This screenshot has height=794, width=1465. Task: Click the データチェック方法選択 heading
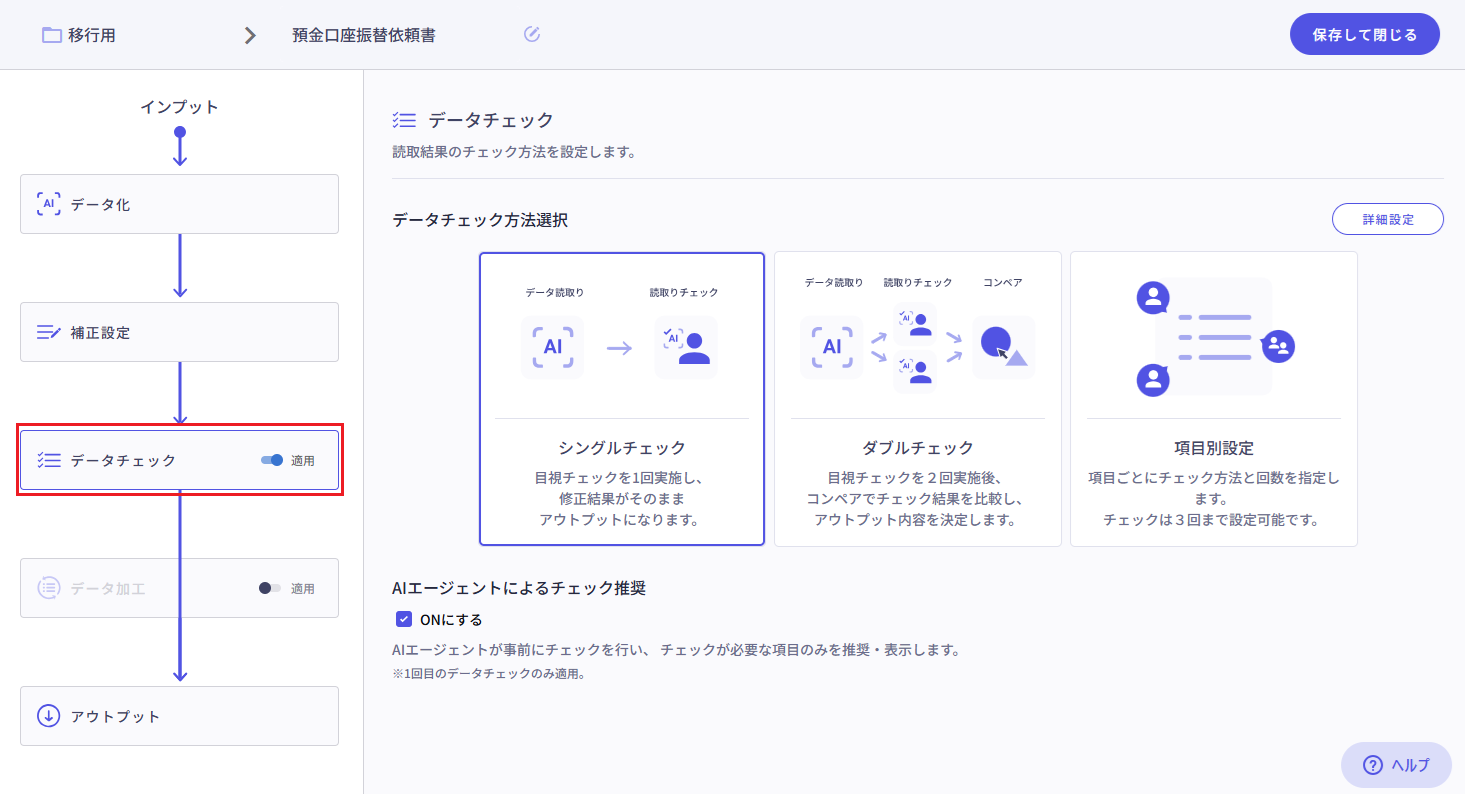(480, 220)
